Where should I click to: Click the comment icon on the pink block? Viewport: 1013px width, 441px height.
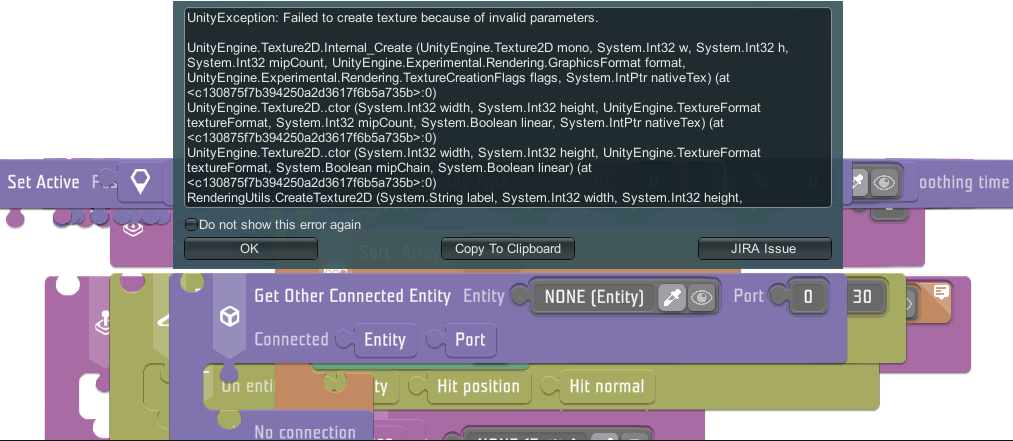pos(941,292)
